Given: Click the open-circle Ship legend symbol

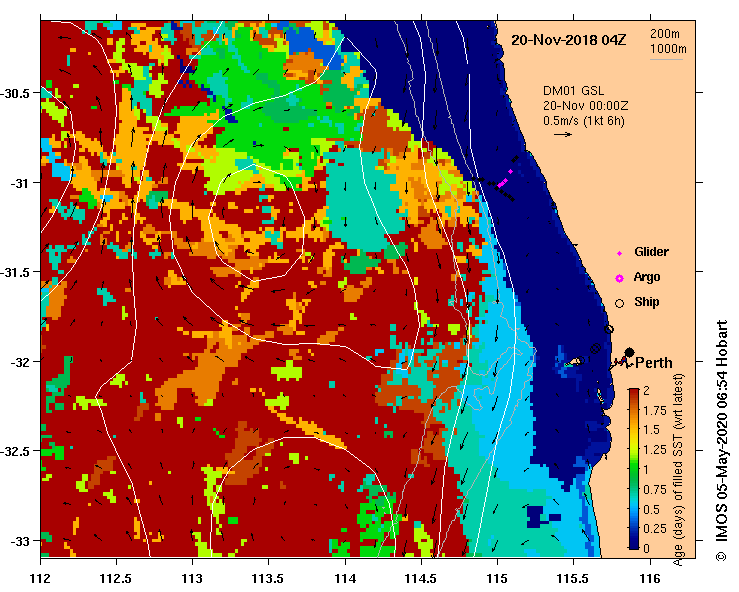Looking at the screenshot, I should (x=619, y=304).
